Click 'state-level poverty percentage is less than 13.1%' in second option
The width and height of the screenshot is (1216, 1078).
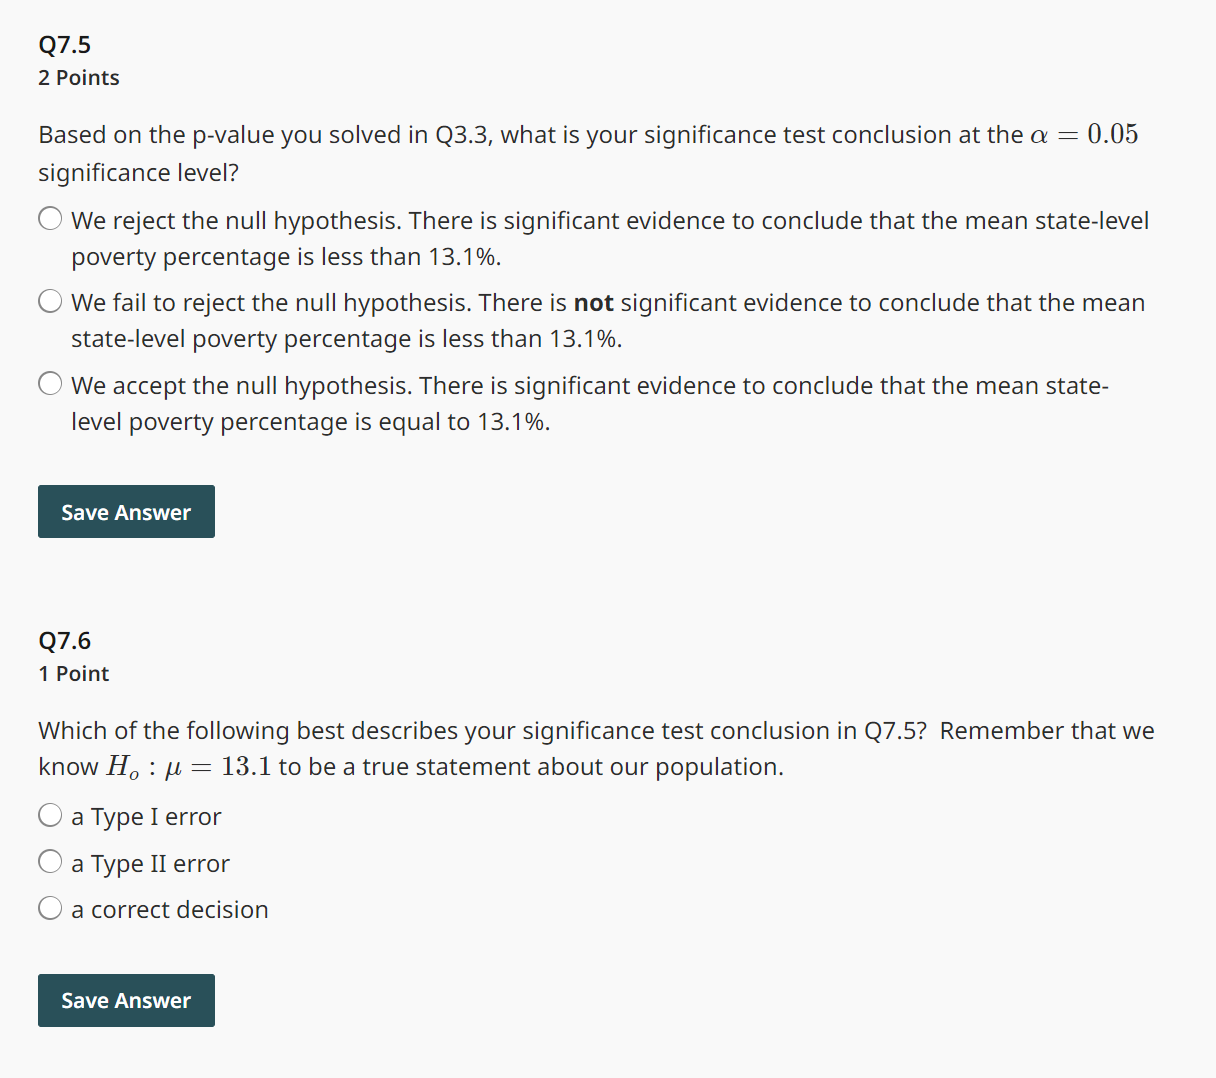[347, 339]
